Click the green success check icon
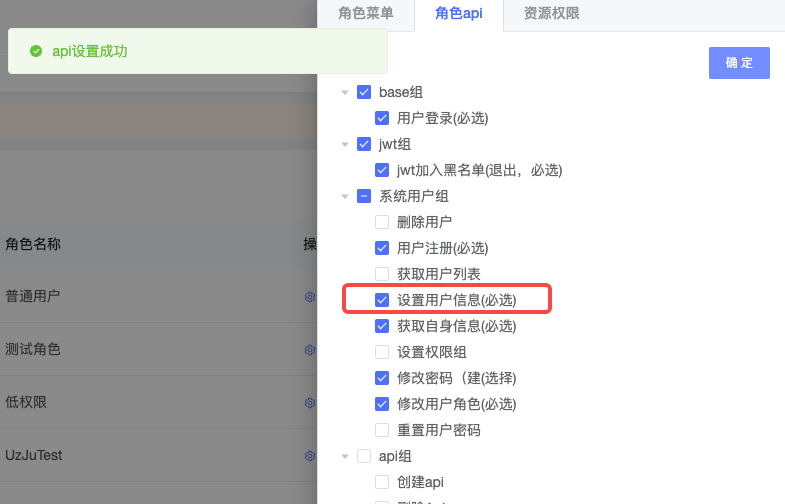The height and width of the screenshot is (504, 785). pos(36,51)
